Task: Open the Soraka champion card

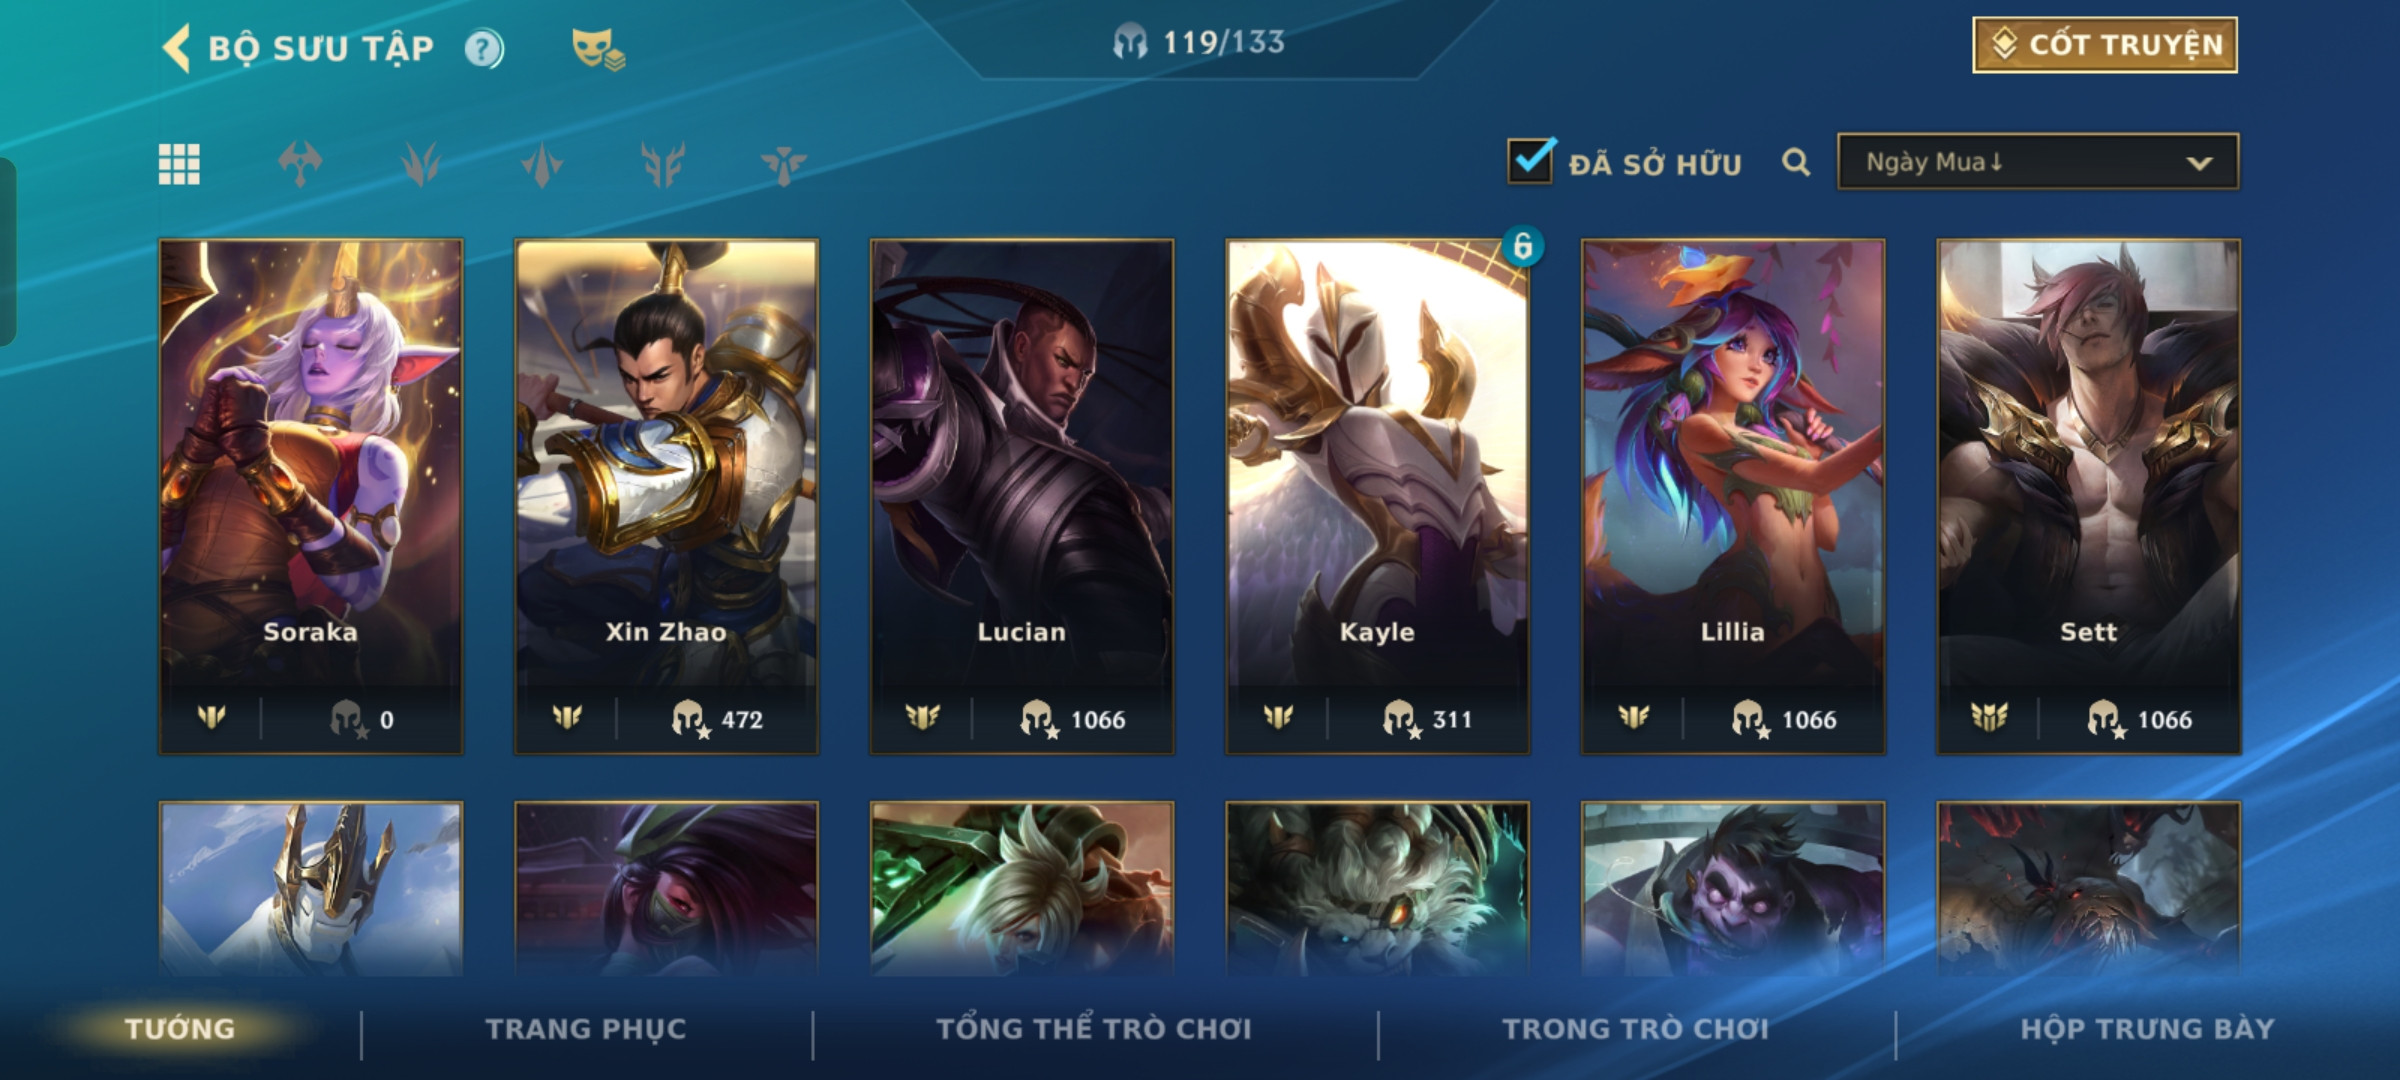Action: coord(311,496)
